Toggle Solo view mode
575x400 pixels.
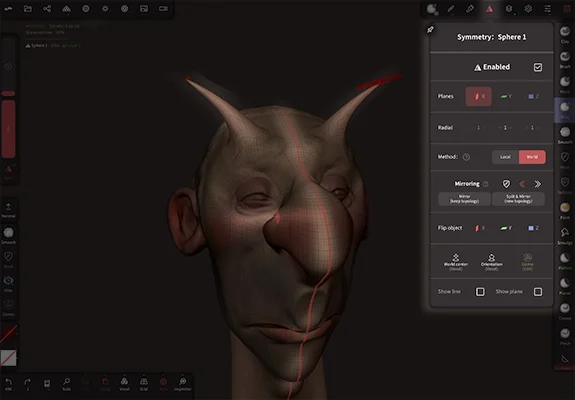tap(66, 384)
